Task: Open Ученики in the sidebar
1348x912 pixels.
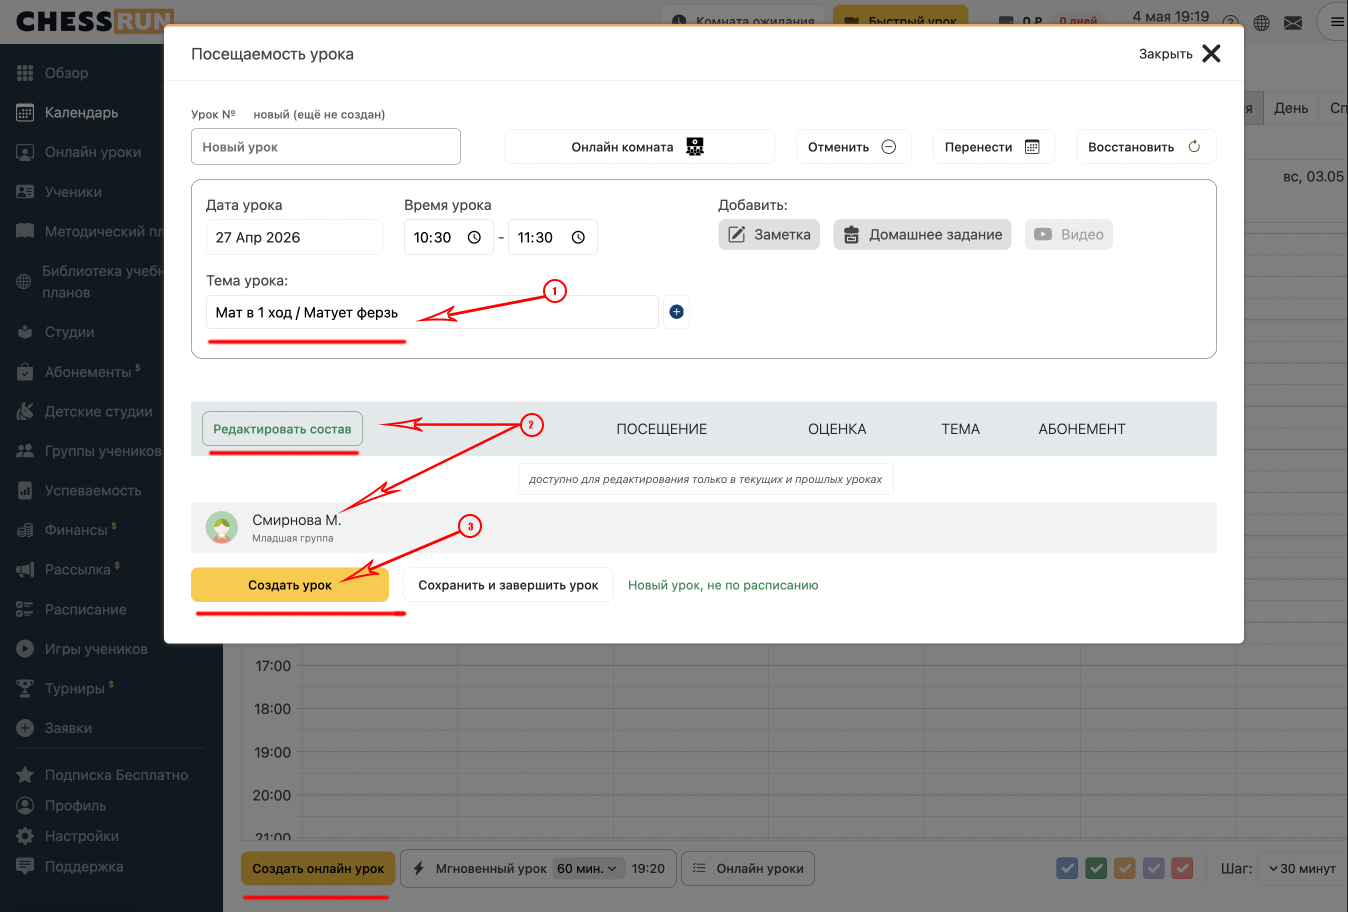Action: 73,192
